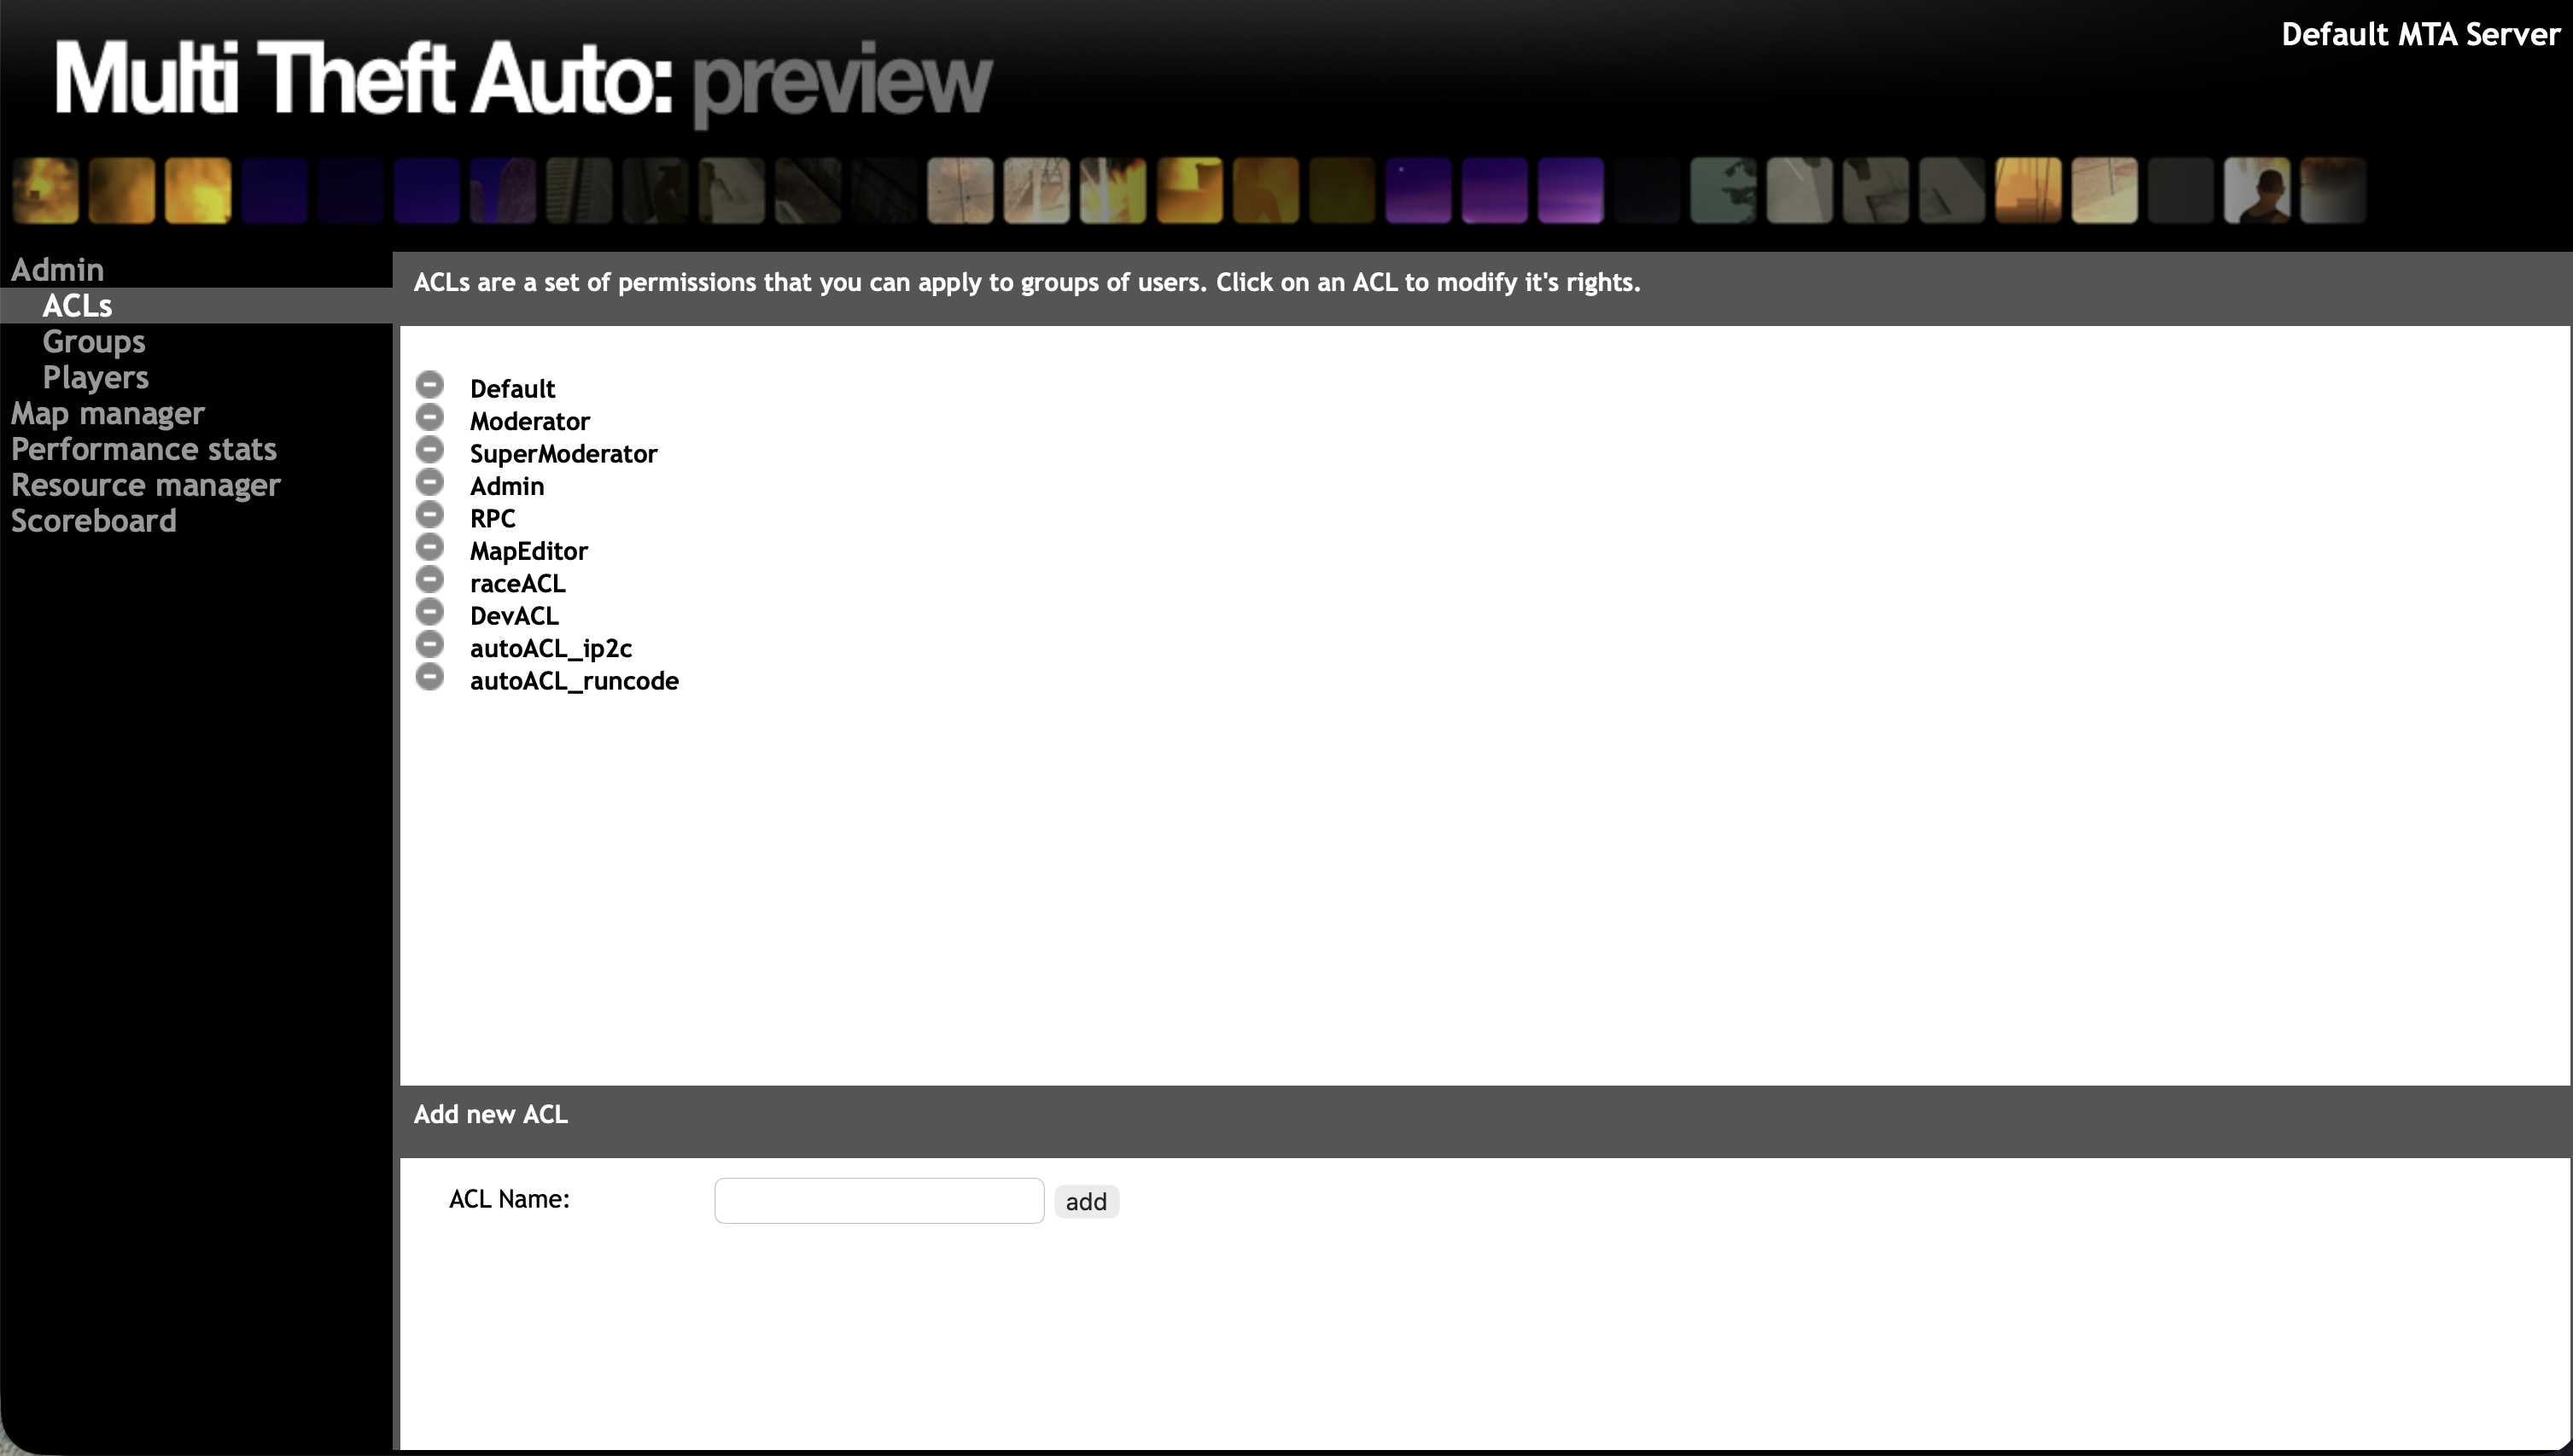Screen dimensions: 2573x1456
Task: Click the remove icon beside Moderator ACL
Action: (429, 418)
